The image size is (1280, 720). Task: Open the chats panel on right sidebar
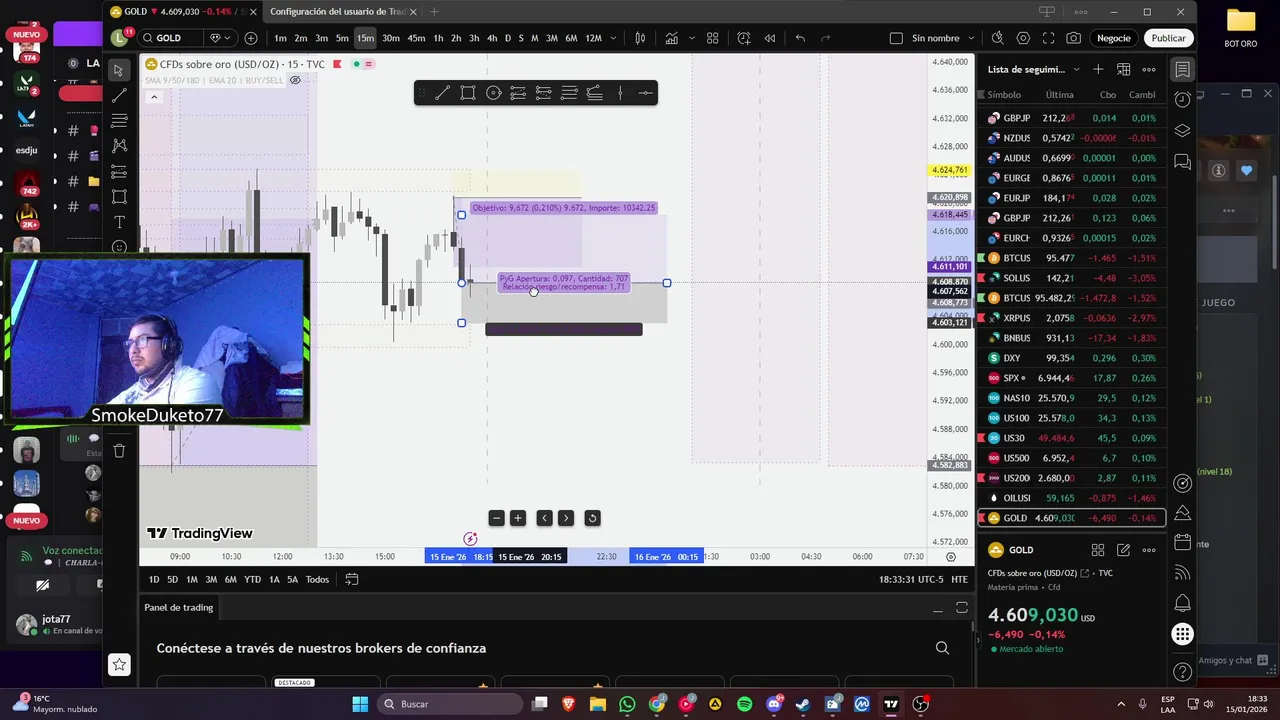(1182, 161)
